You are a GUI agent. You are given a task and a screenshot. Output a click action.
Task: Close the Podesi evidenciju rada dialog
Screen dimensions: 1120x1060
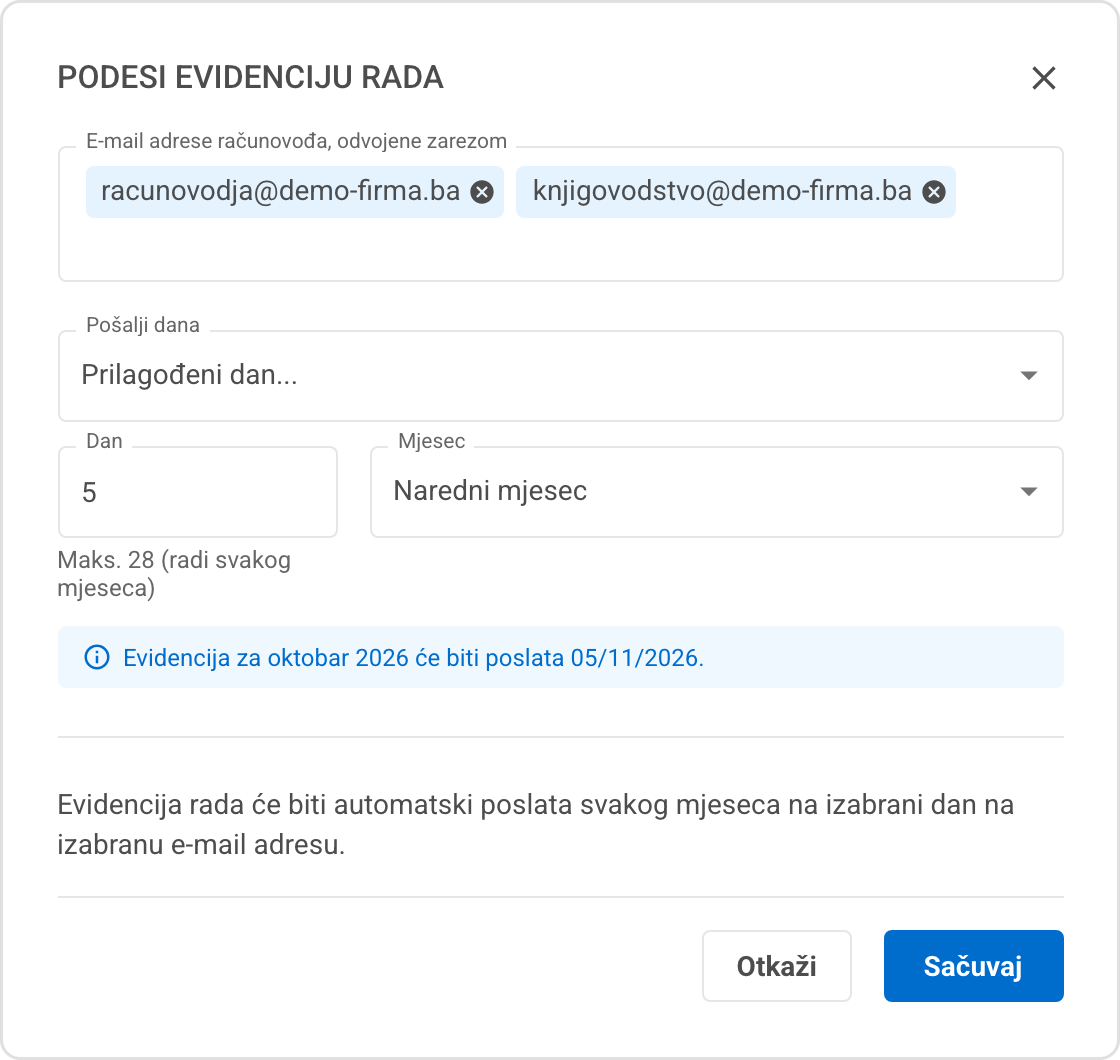click(1044, 78)
